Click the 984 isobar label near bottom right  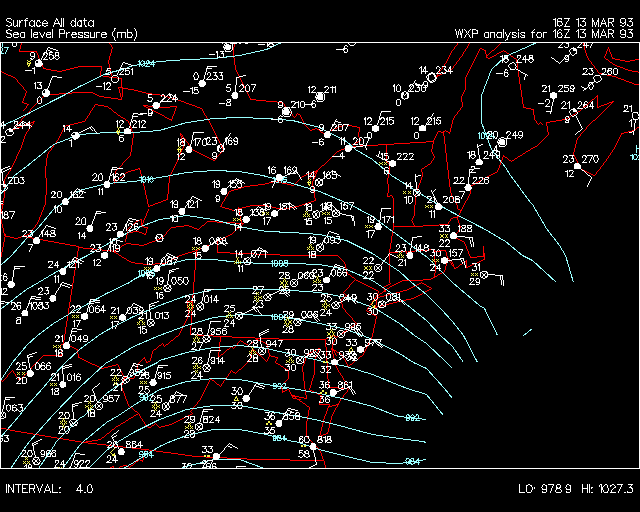412,461
